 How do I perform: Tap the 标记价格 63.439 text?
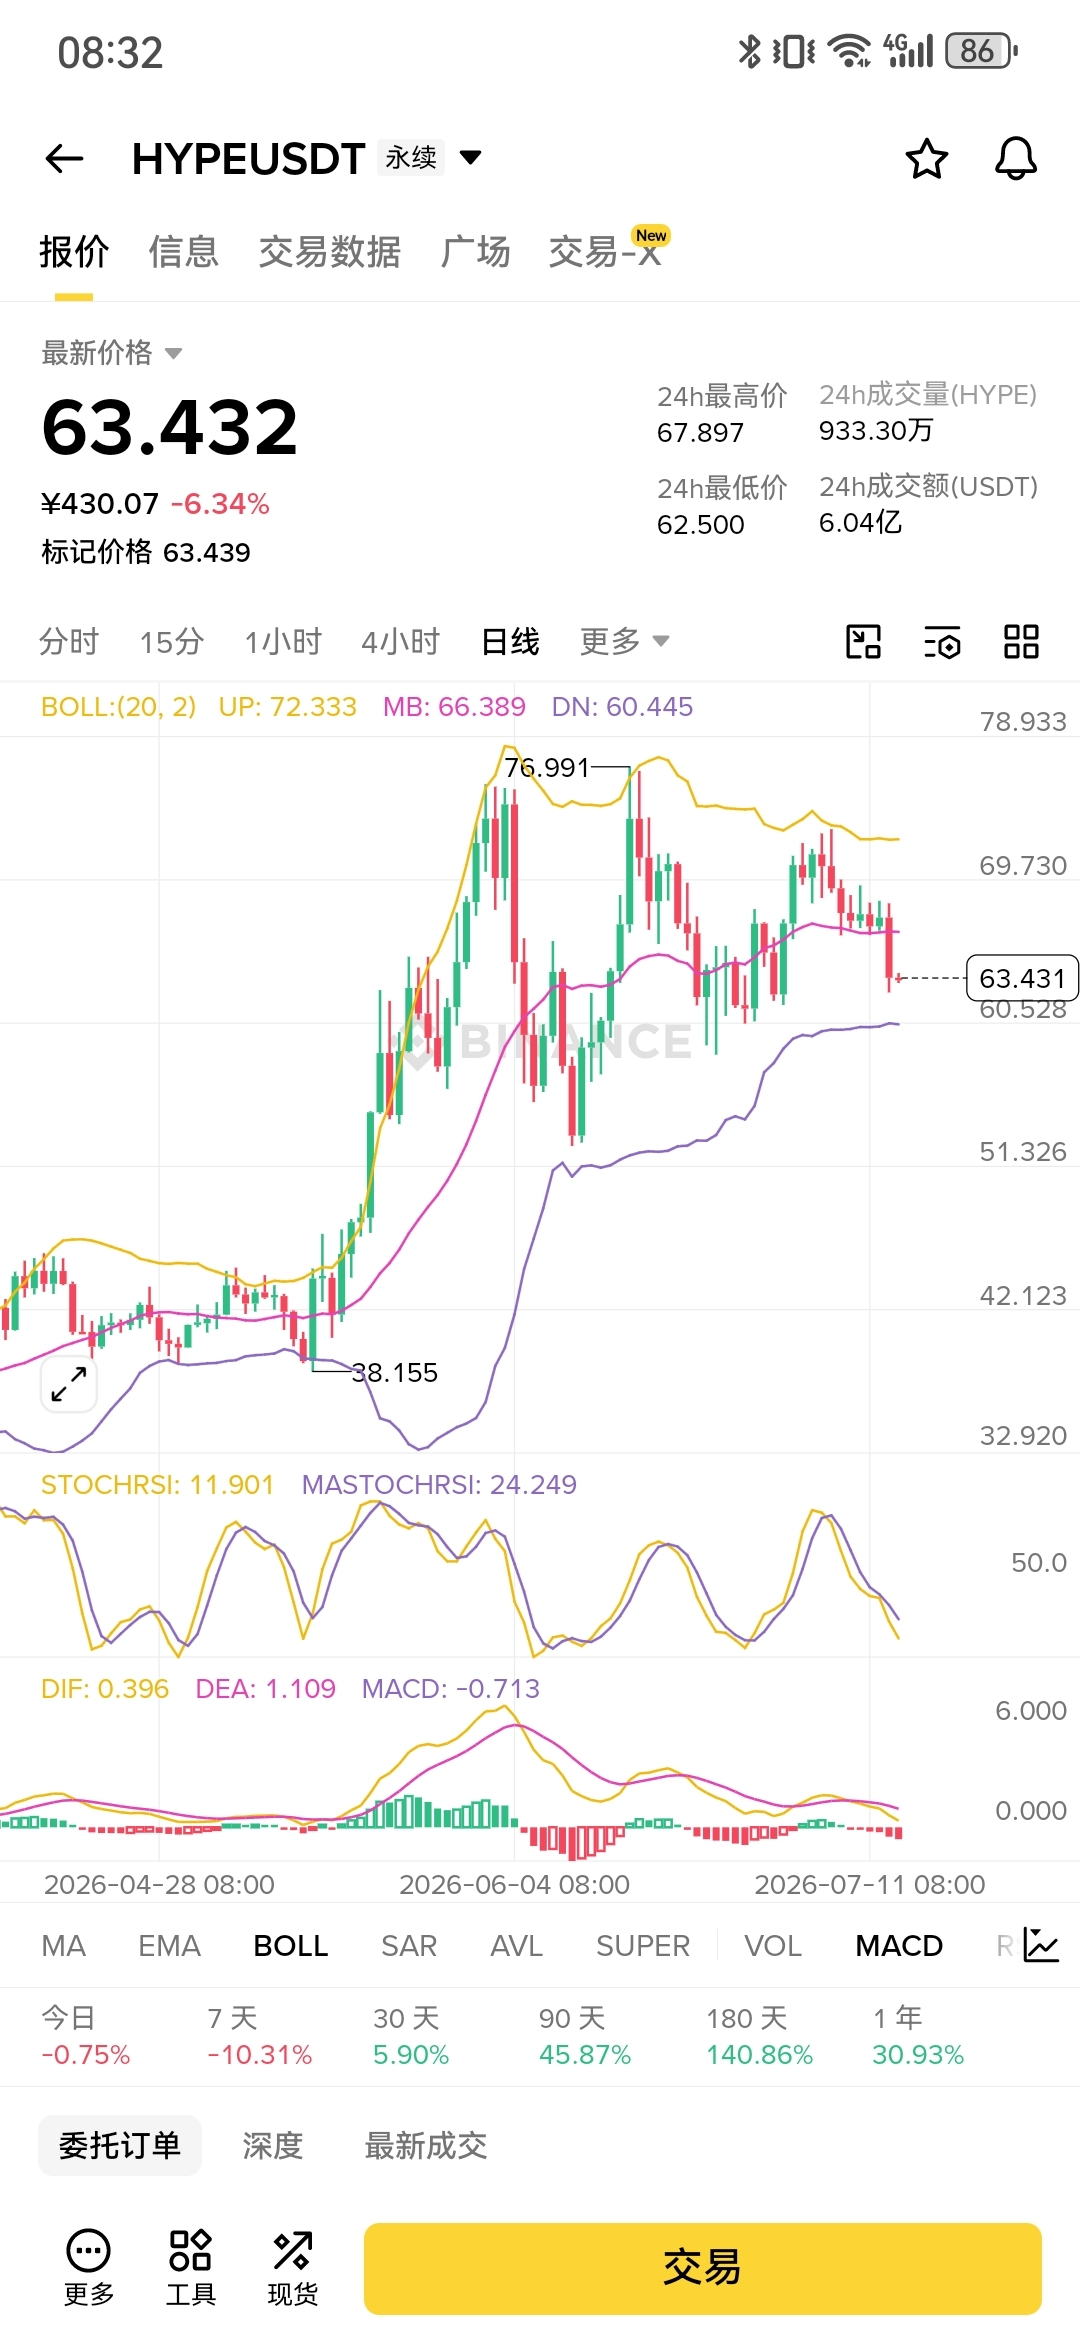pyautogui.click(x=146, y=552)
